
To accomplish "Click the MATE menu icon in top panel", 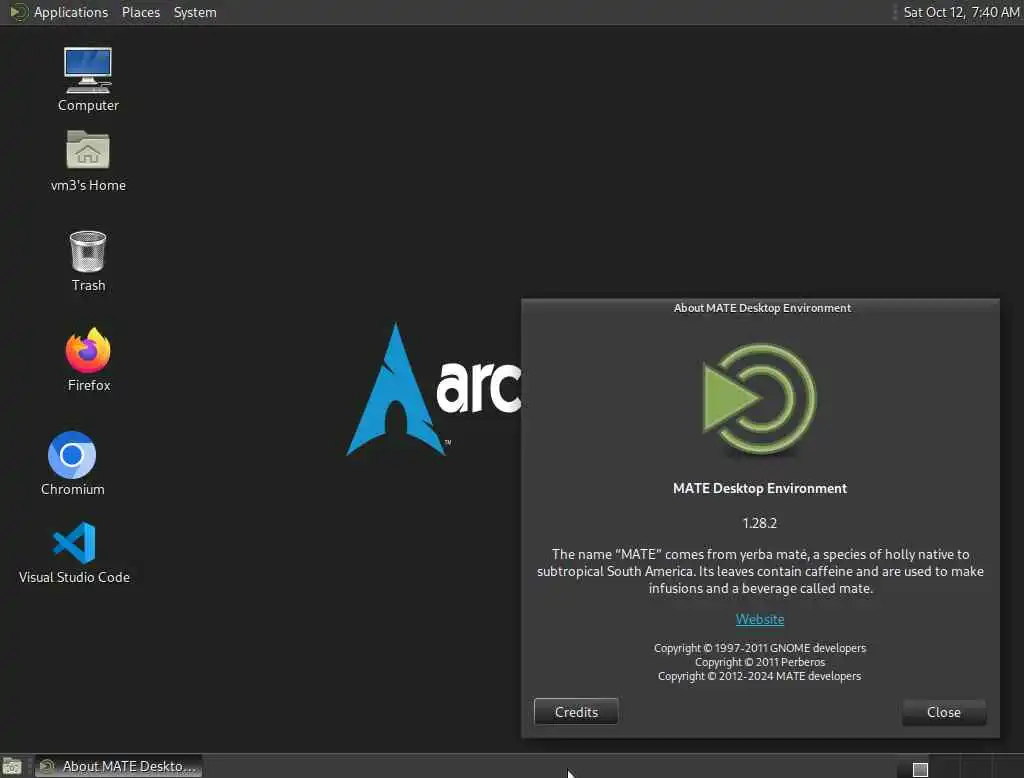I will tap(18, 12).
